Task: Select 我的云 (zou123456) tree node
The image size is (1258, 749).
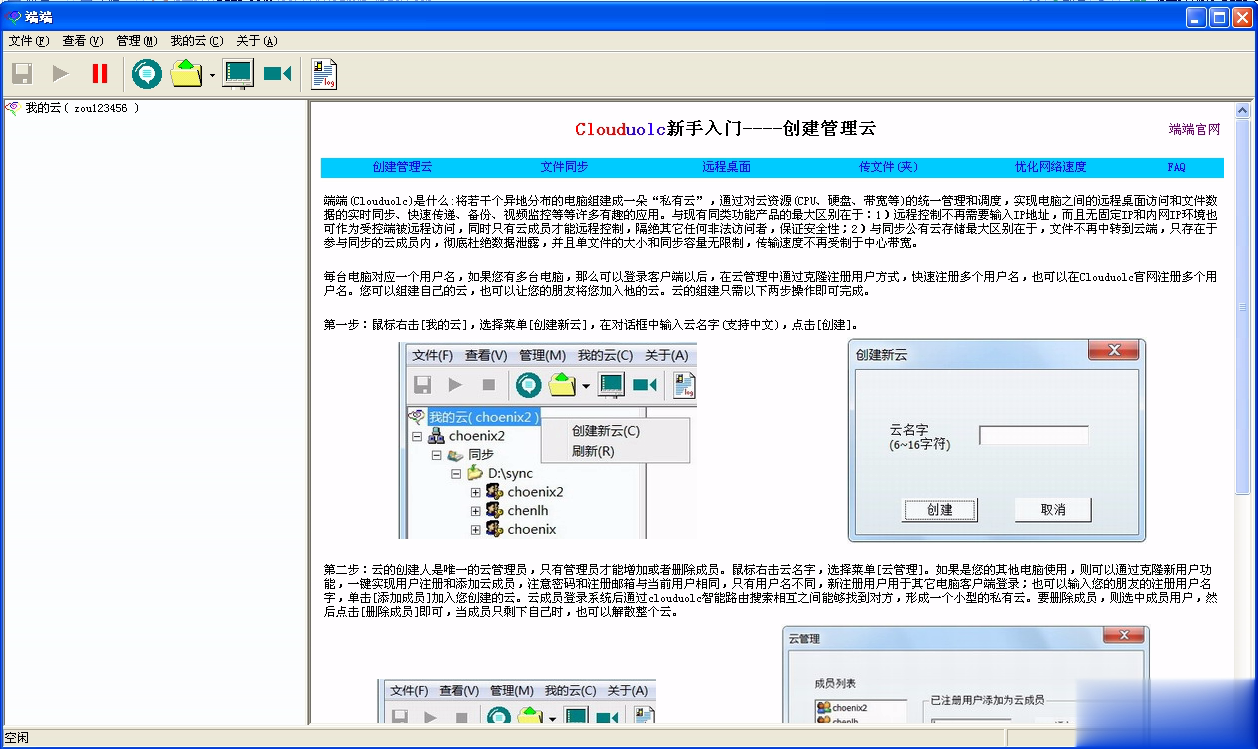Action: tap(81, 108)
